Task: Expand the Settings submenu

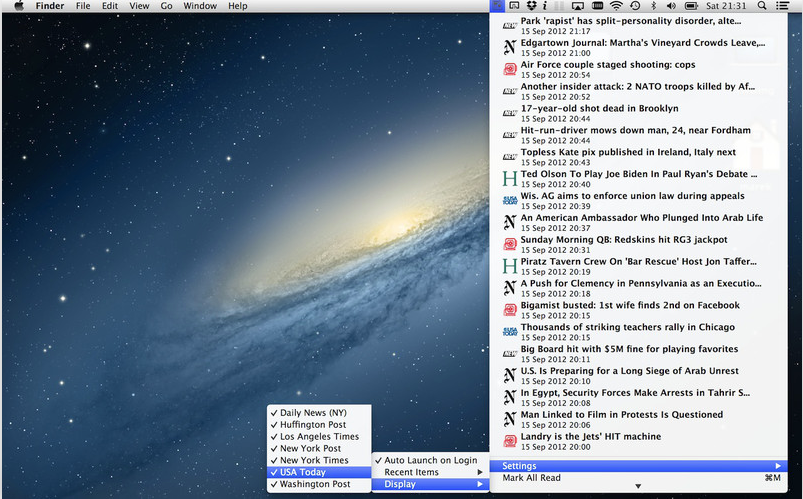Action: [638, 466]
